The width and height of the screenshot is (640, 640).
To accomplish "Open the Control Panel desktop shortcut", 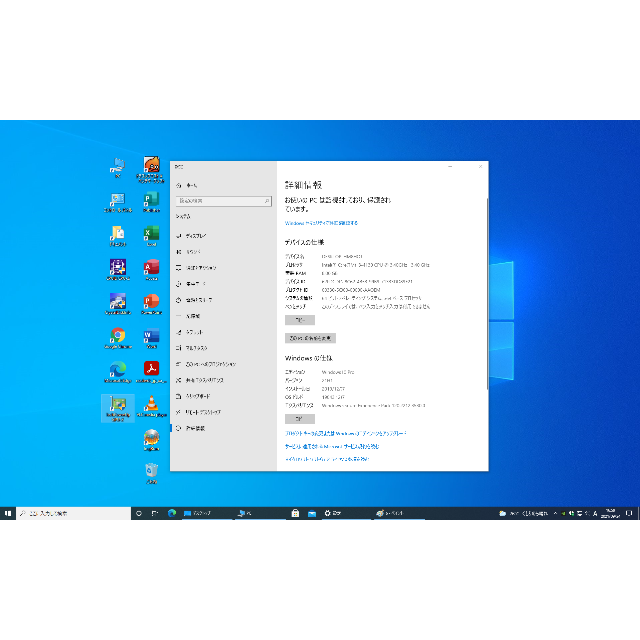I will (118, 202).
